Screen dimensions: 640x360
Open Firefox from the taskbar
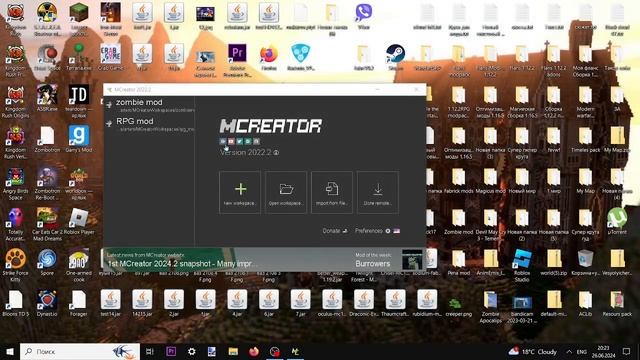point(254,351)
